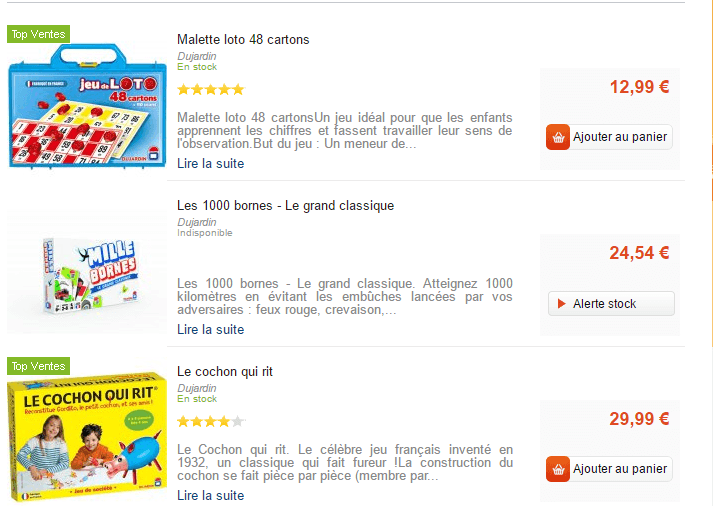Viewport: 713px width, 506px height.
Task: Open the Le cochon qui rit title link
Action: (225, 372)
